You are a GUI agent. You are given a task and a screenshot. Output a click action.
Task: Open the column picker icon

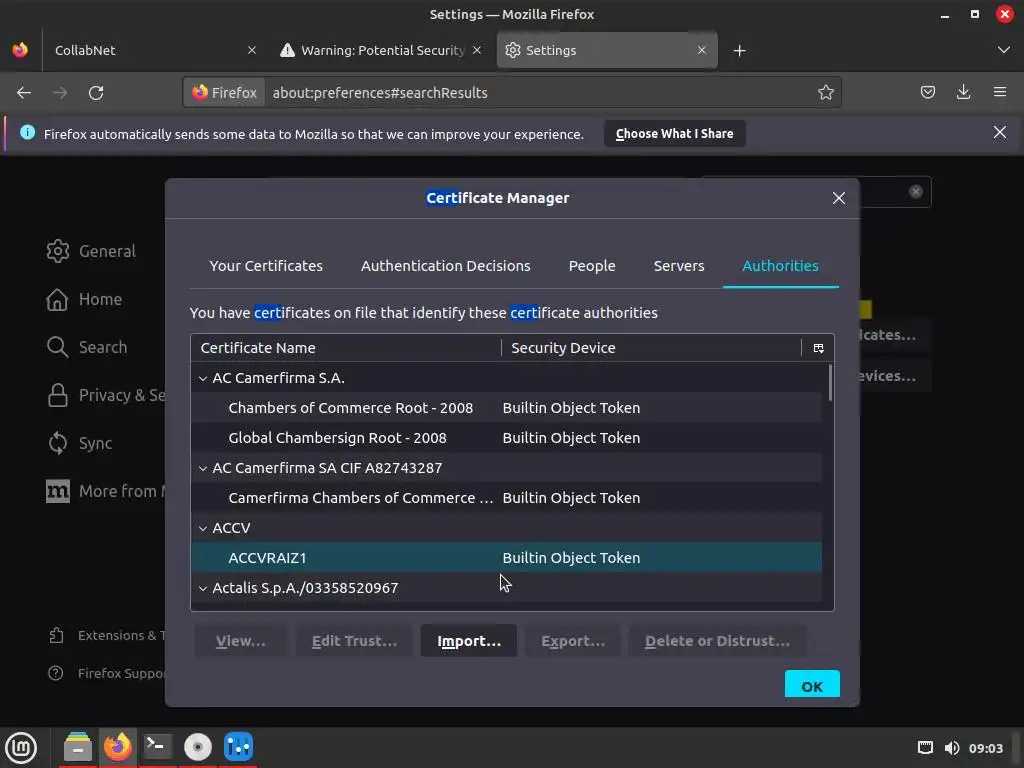[x=818, y=348]
